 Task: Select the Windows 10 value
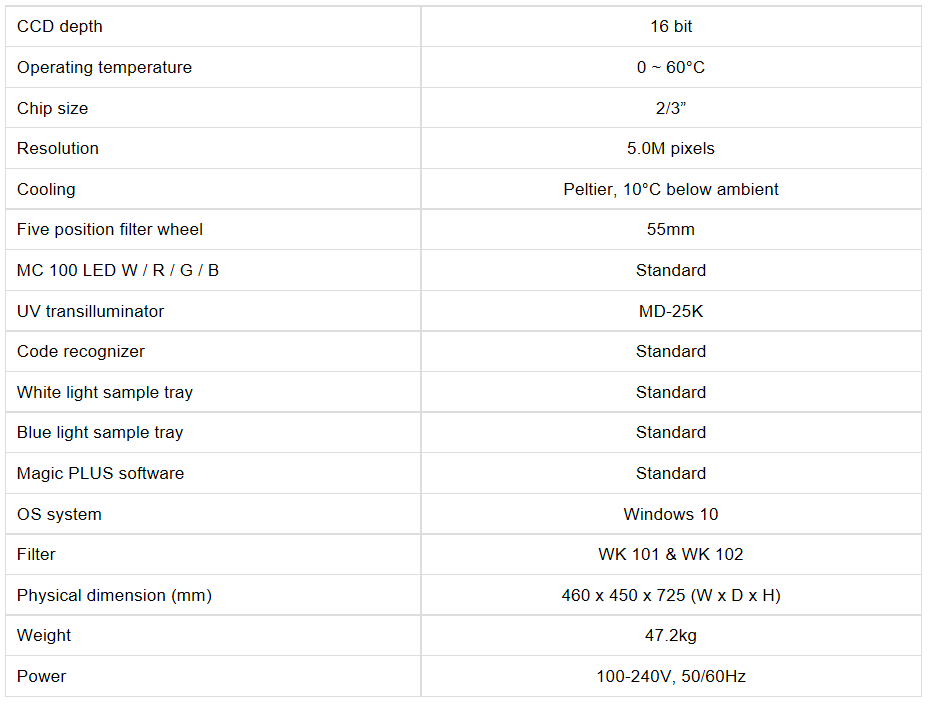pyautogui.click(x=671, y=514)
